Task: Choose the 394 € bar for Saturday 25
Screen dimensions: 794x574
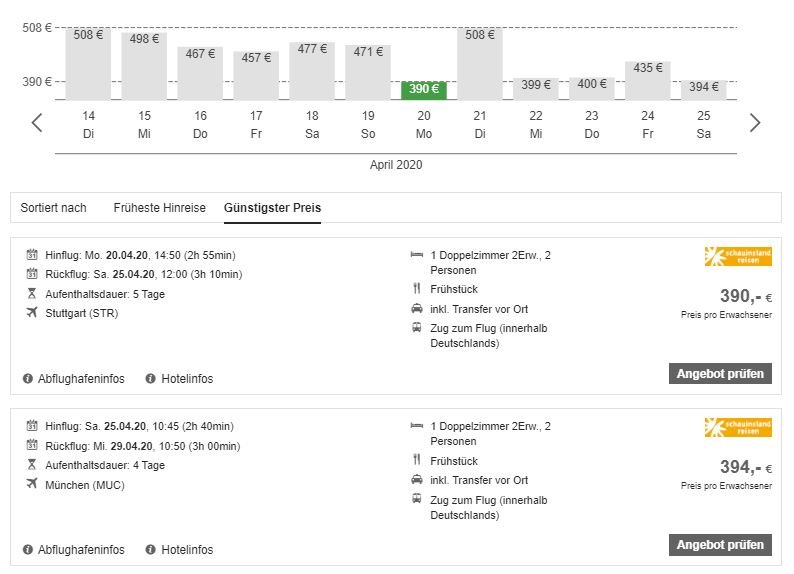Action: [x=704, y=90]
